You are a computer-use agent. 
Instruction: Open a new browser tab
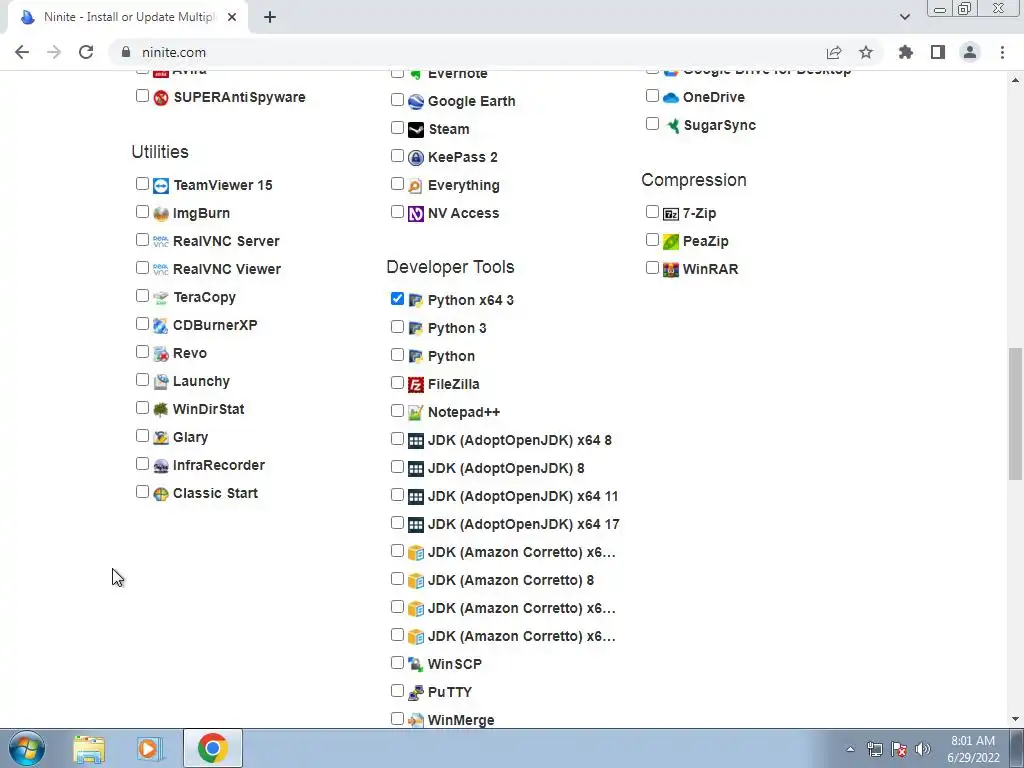pyautogui.click(x=270, y=17)
